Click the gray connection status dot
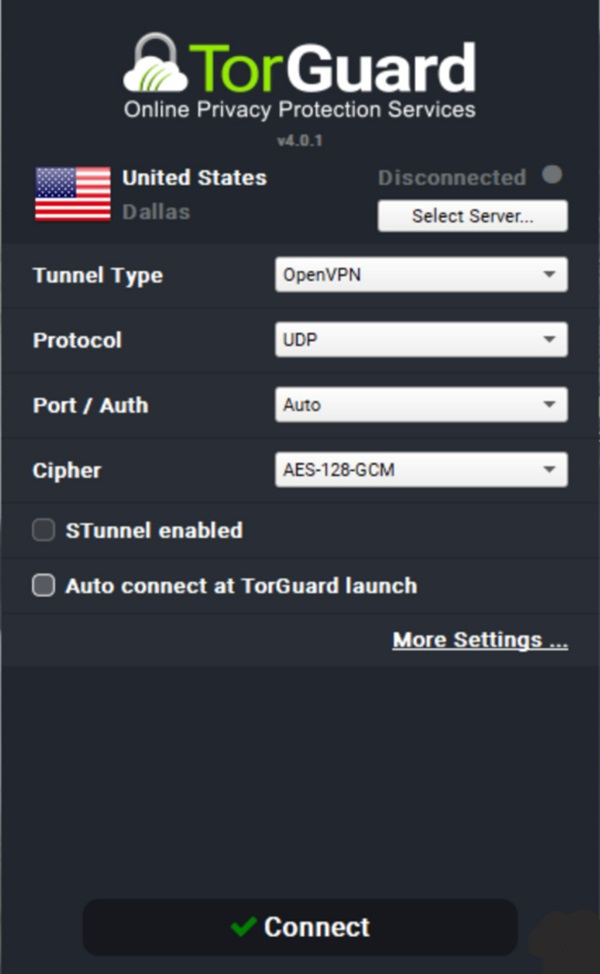Screen dimensions: 600x974 tap(552, 175)
